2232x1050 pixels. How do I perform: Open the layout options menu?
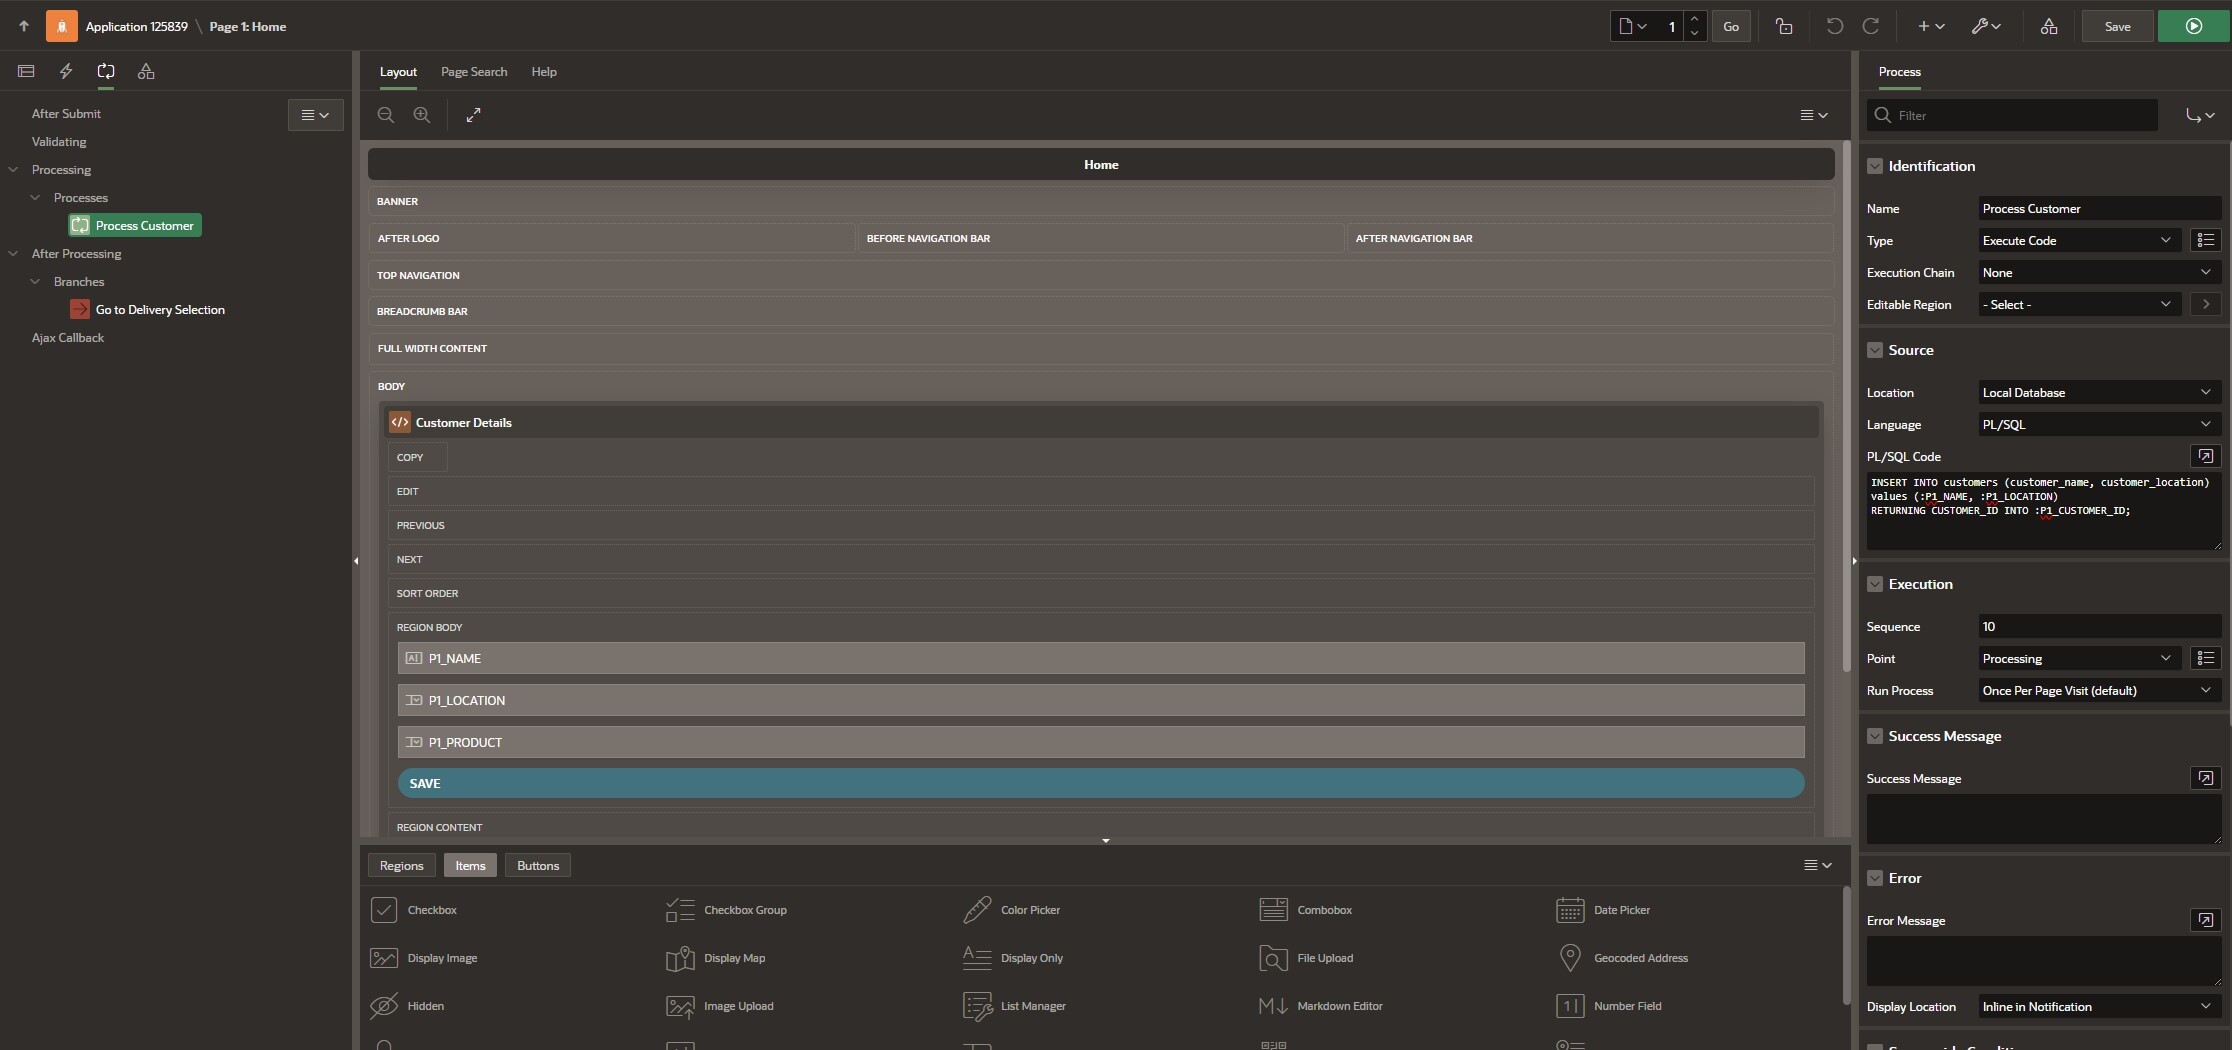pyautogui.click(x=1814, y=115)
